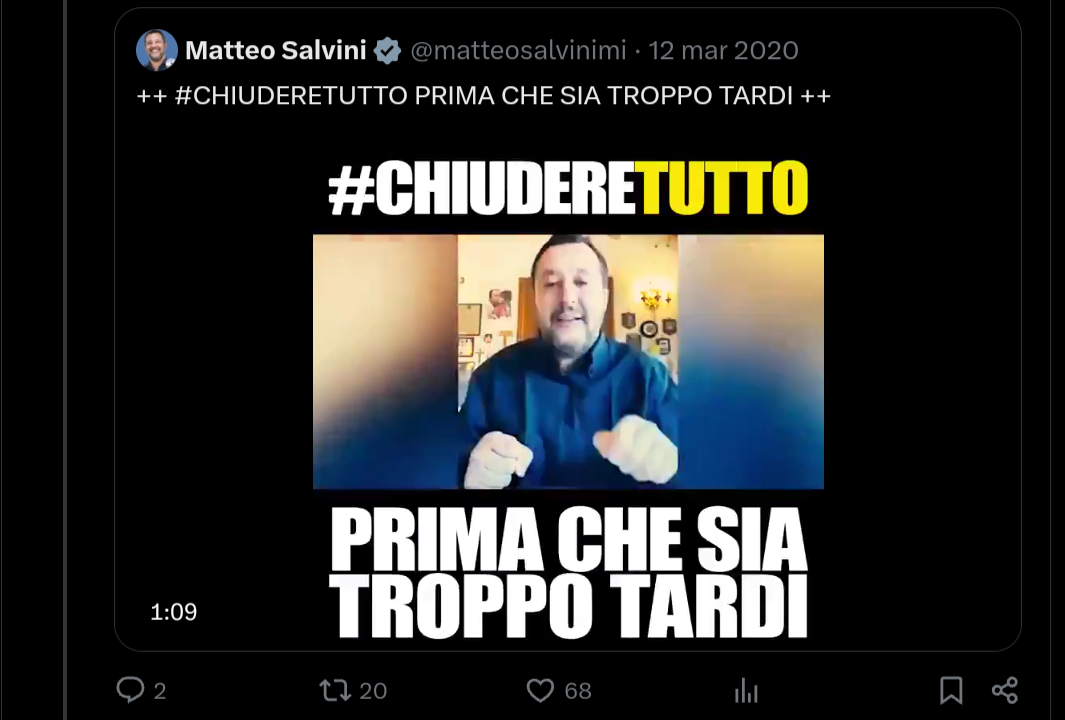The width and height of the screenshot is (1065, 720).
Task: Open the reply speech-bubble icon
Action: [x=130, y=690]
